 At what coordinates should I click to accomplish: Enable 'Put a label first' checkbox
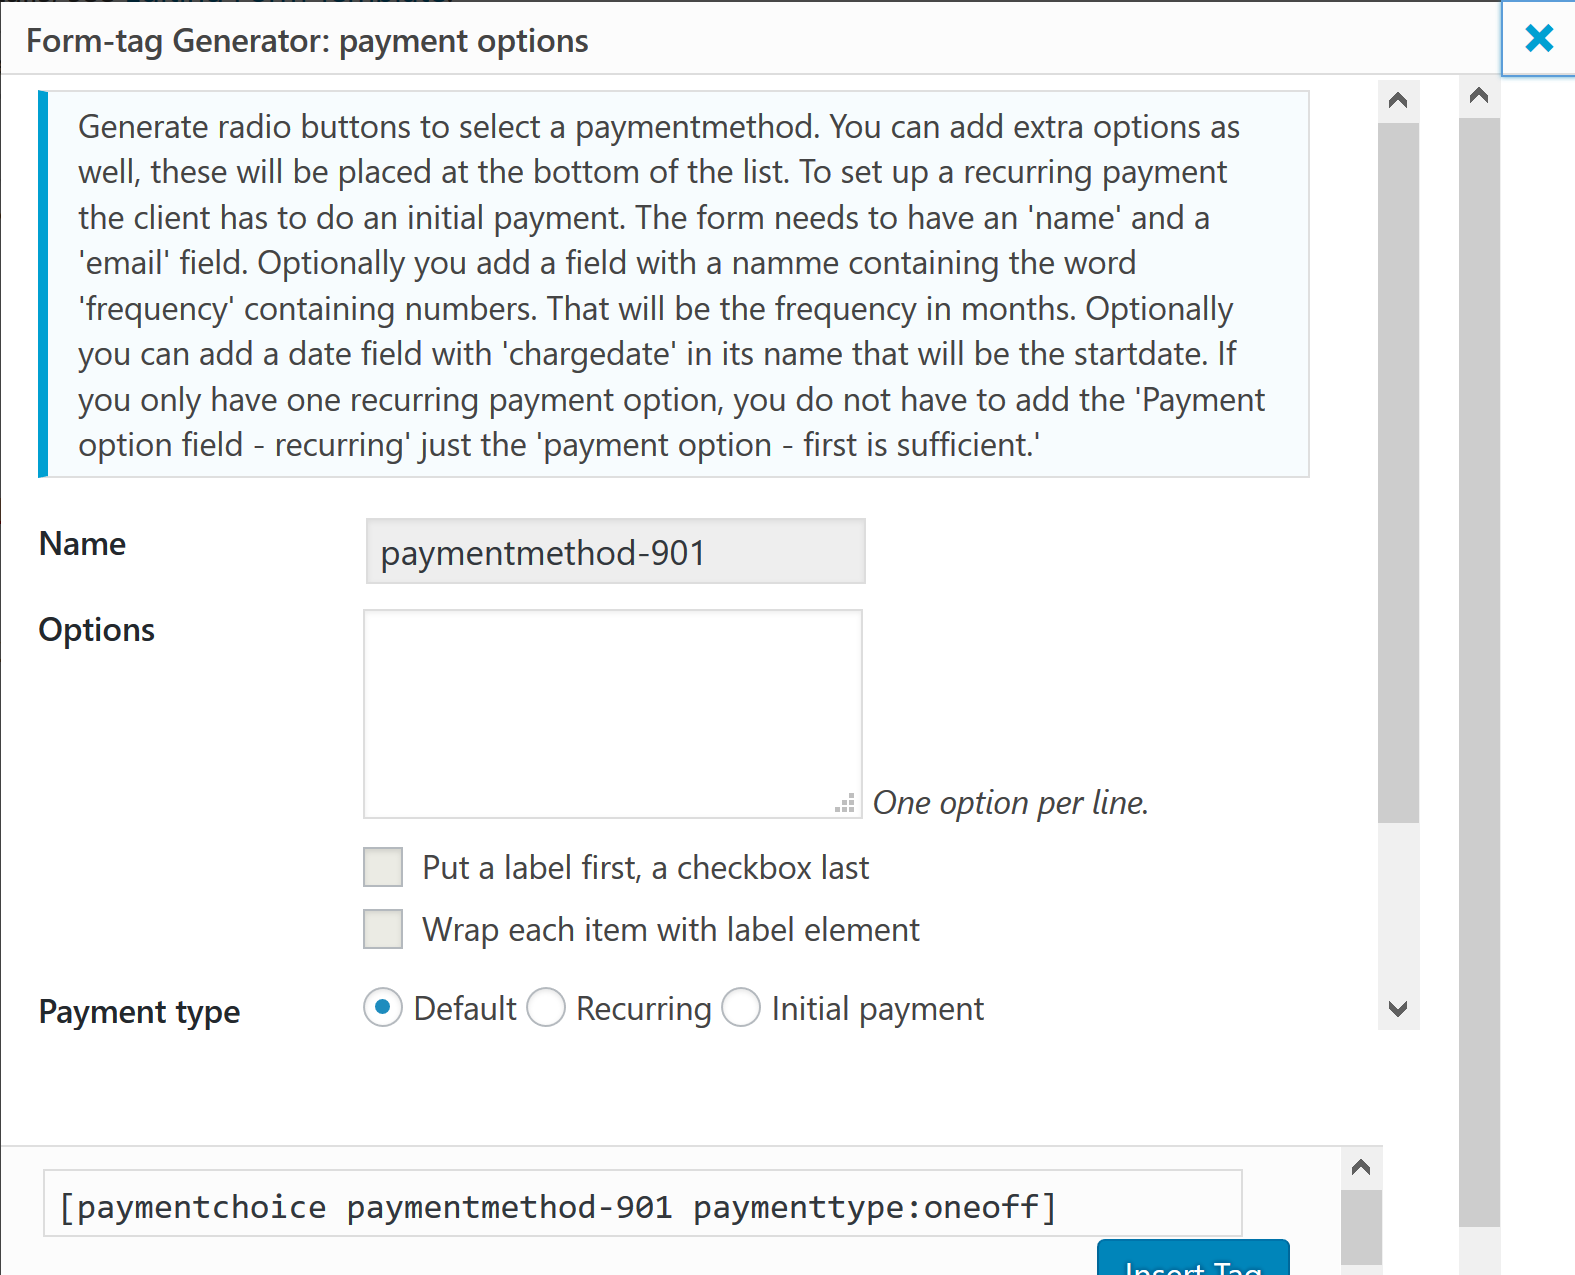(383, 868)
